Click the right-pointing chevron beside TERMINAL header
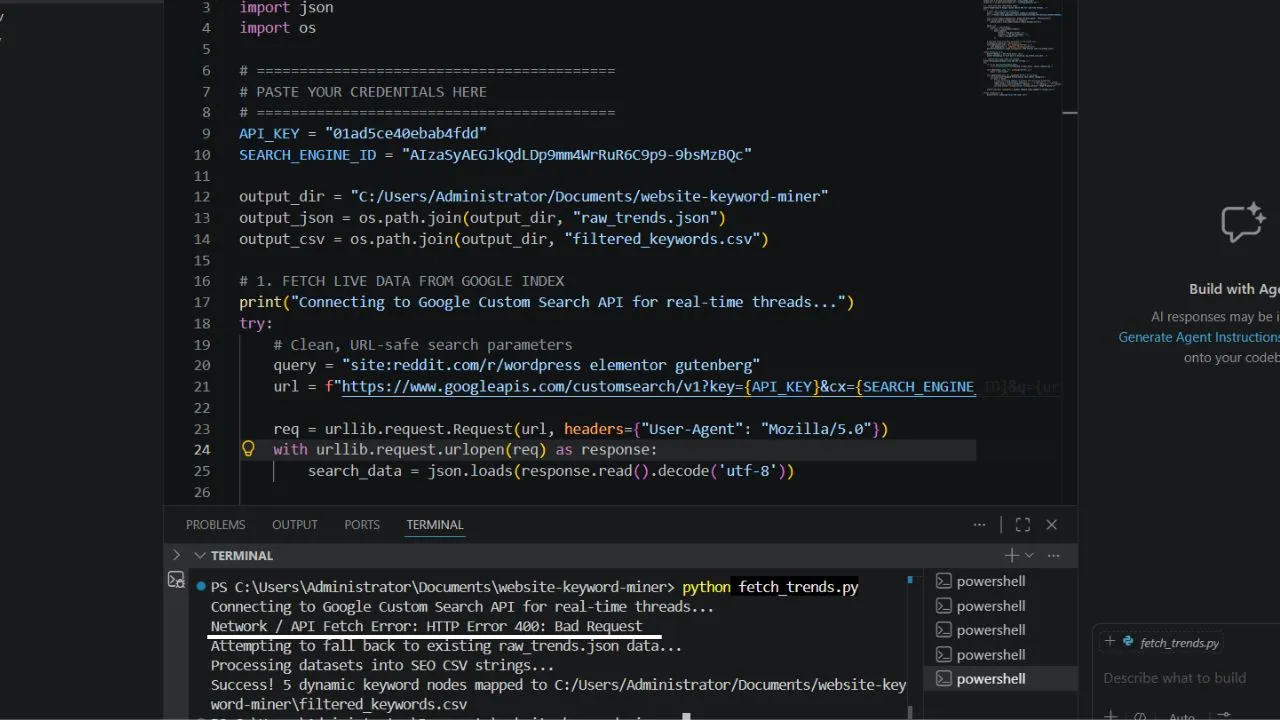 click(x=177, y=555)
